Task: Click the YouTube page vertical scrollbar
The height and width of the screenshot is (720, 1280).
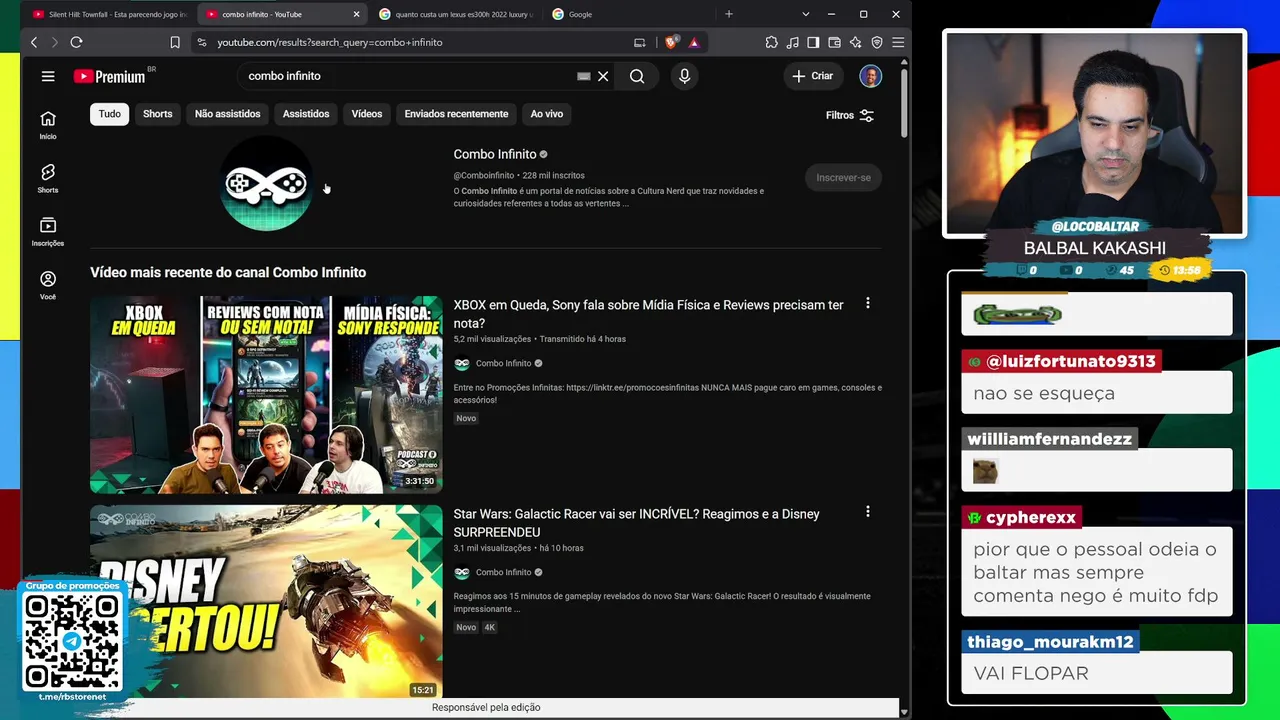Action: coord(904,102)
